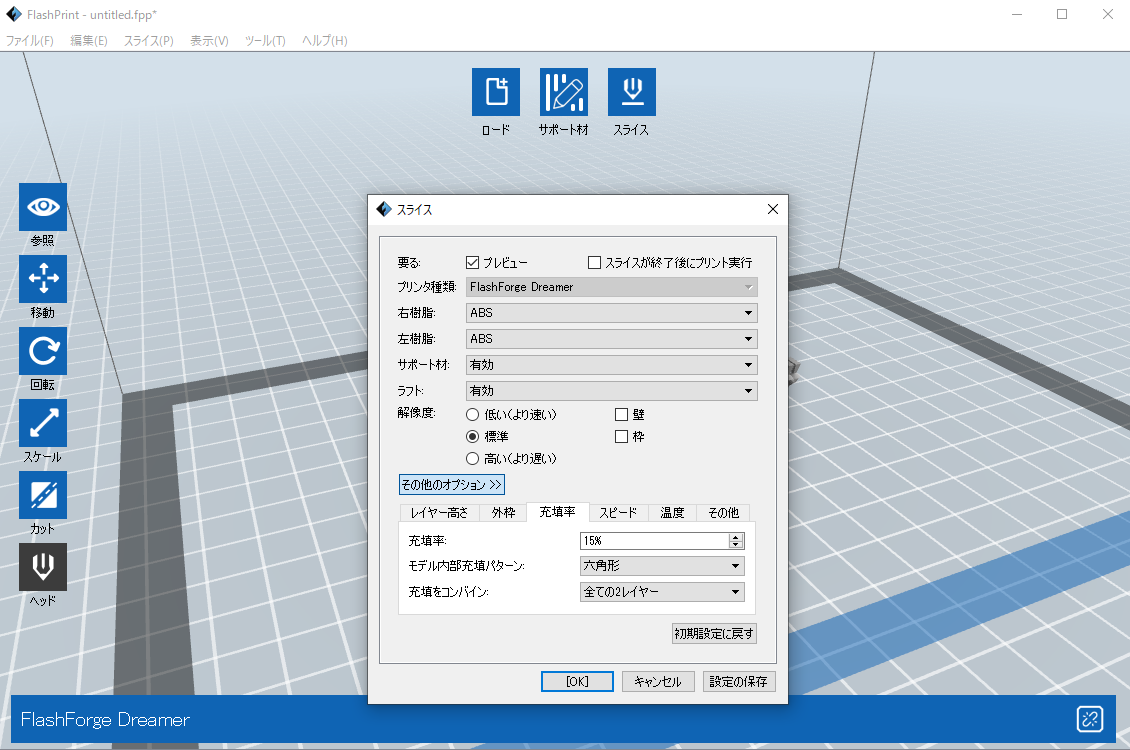
Task: Select 高い(より遅い) resolution
Action: pyautogui.click(x=473, y=458)
